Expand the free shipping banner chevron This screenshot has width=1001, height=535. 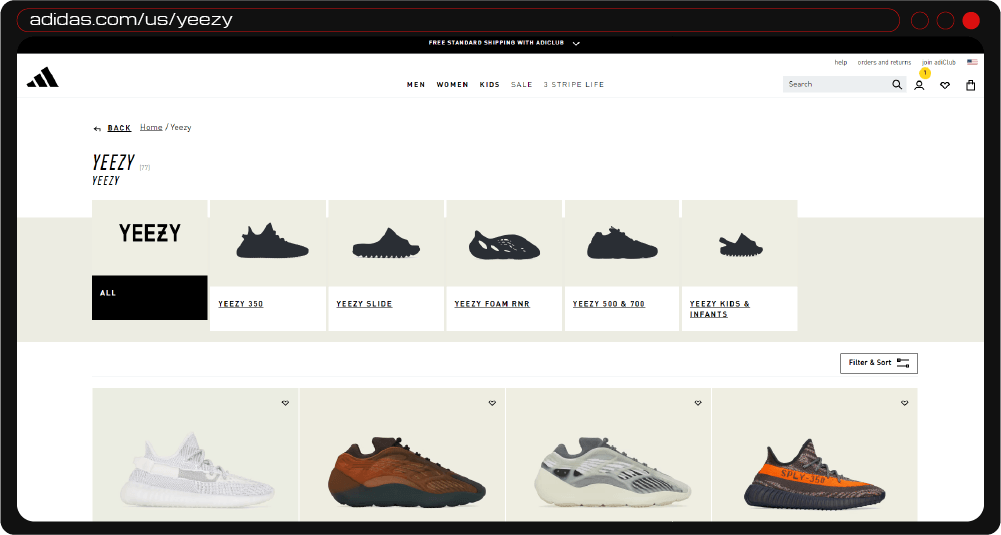[576, 43]
